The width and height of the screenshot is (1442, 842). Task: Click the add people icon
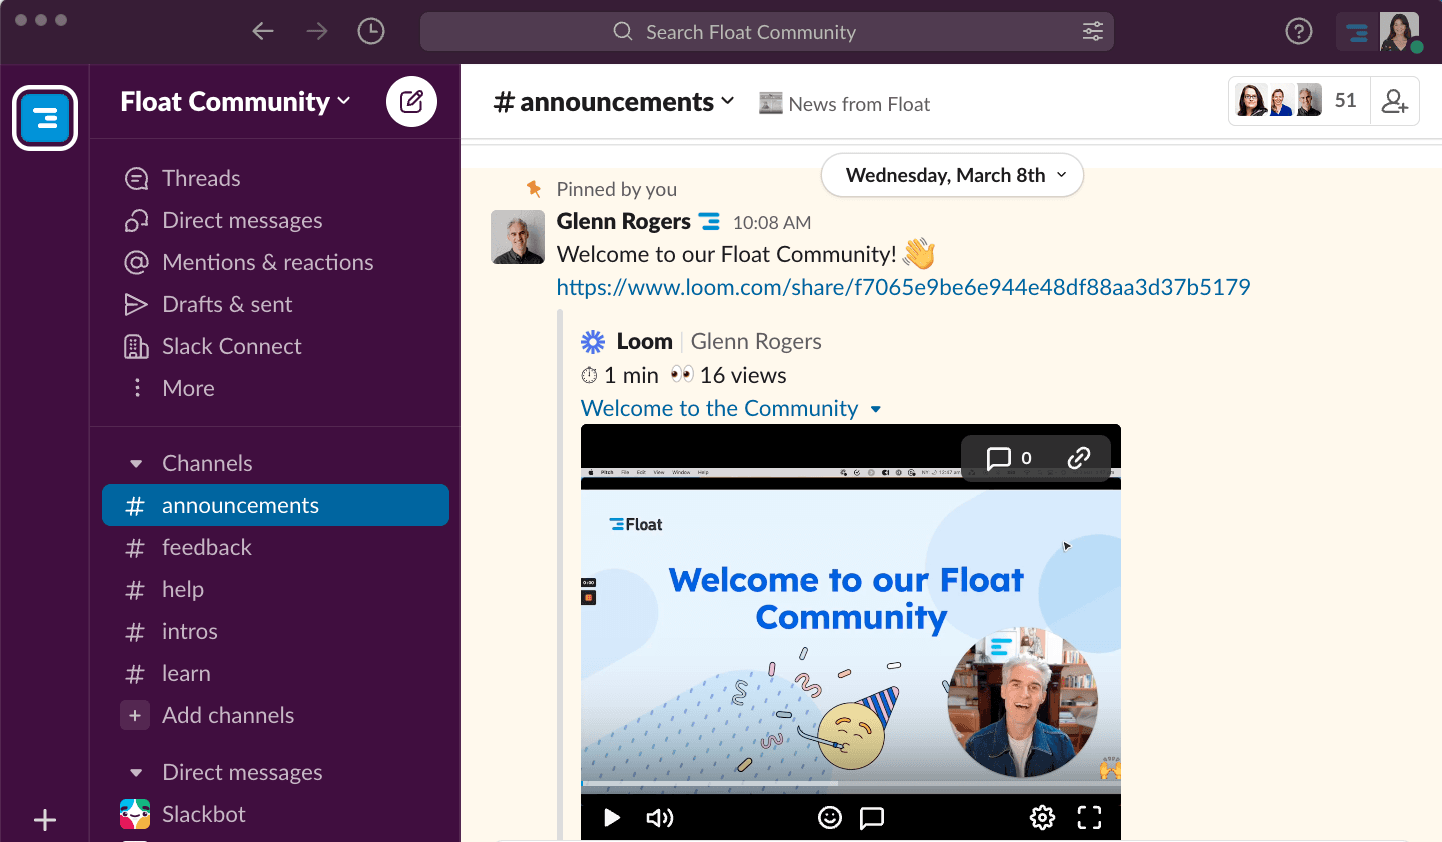coord(1394,101)
